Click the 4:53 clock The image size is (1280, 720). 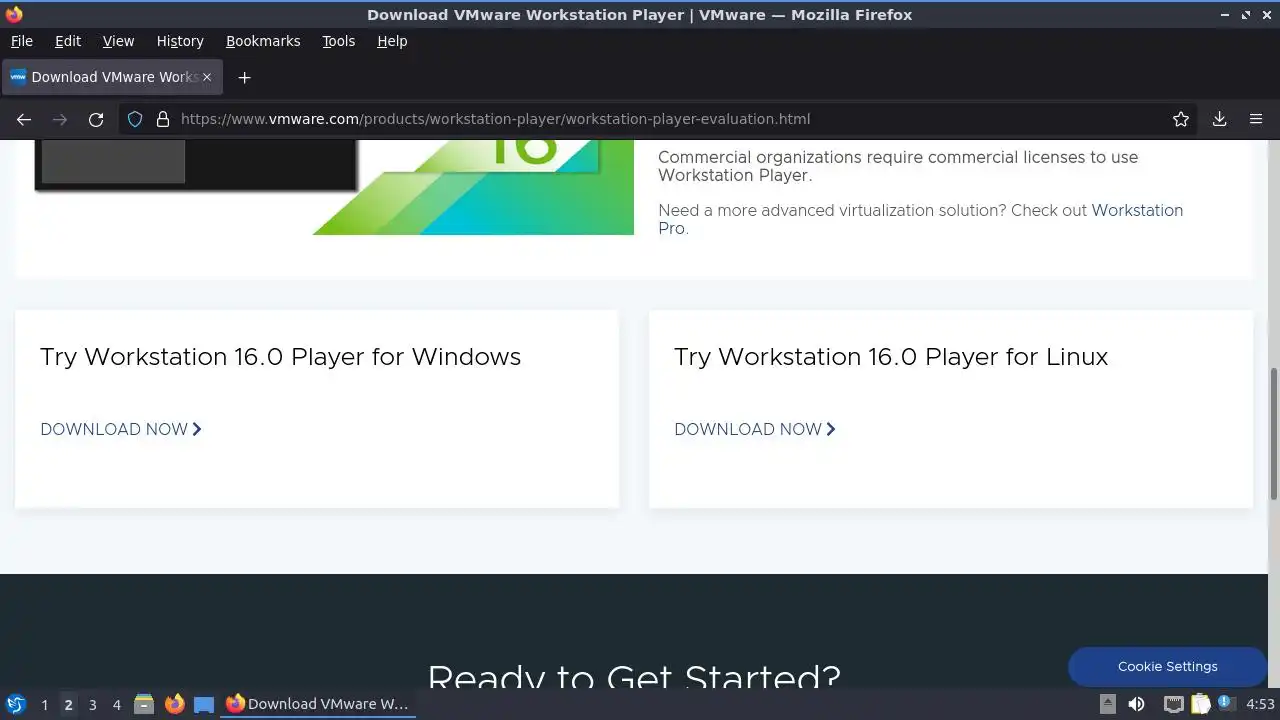(x=1260, y=704)
